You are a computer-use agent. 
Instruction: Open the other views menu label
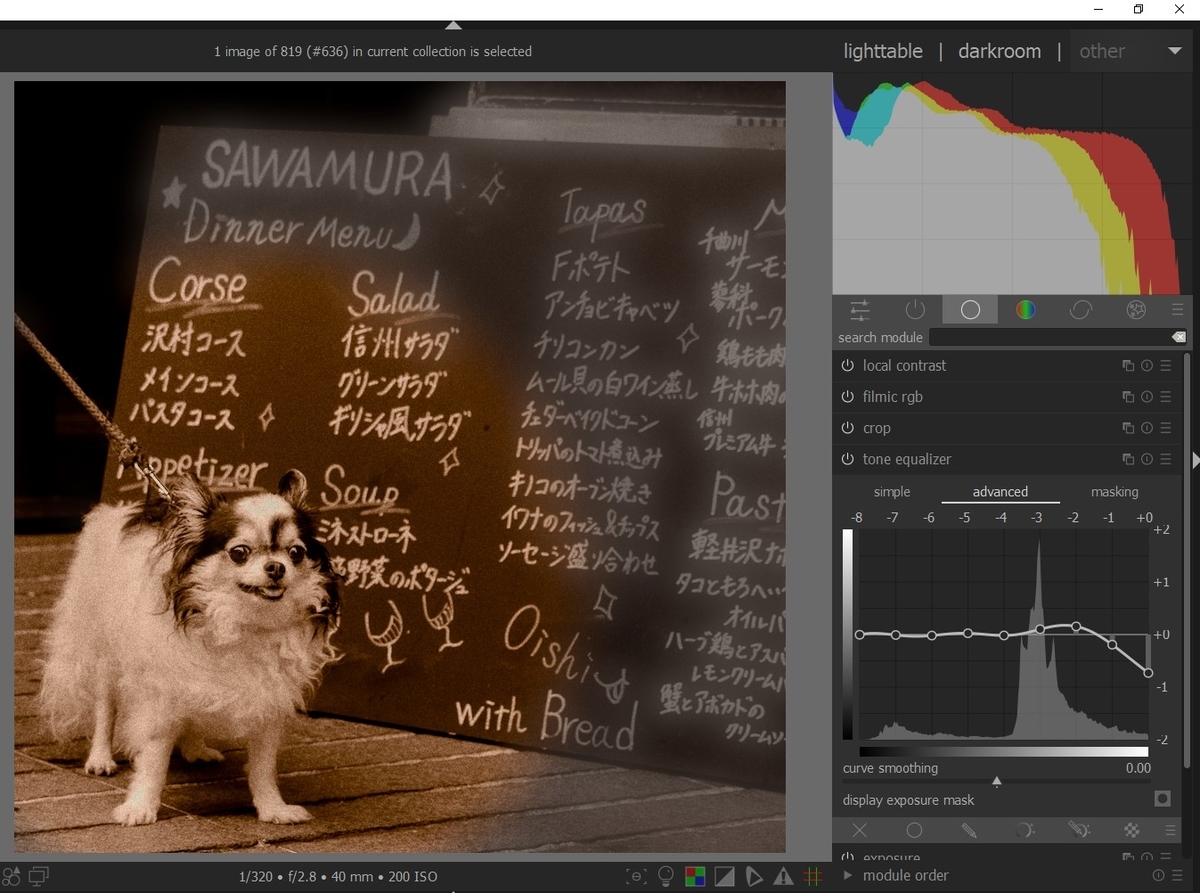(x=1102, y=51)
